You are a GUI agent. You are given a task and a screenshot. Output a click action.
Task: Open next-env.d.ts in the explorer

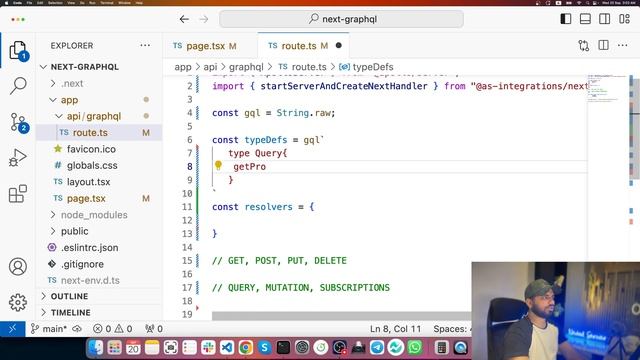click(99, 280)
